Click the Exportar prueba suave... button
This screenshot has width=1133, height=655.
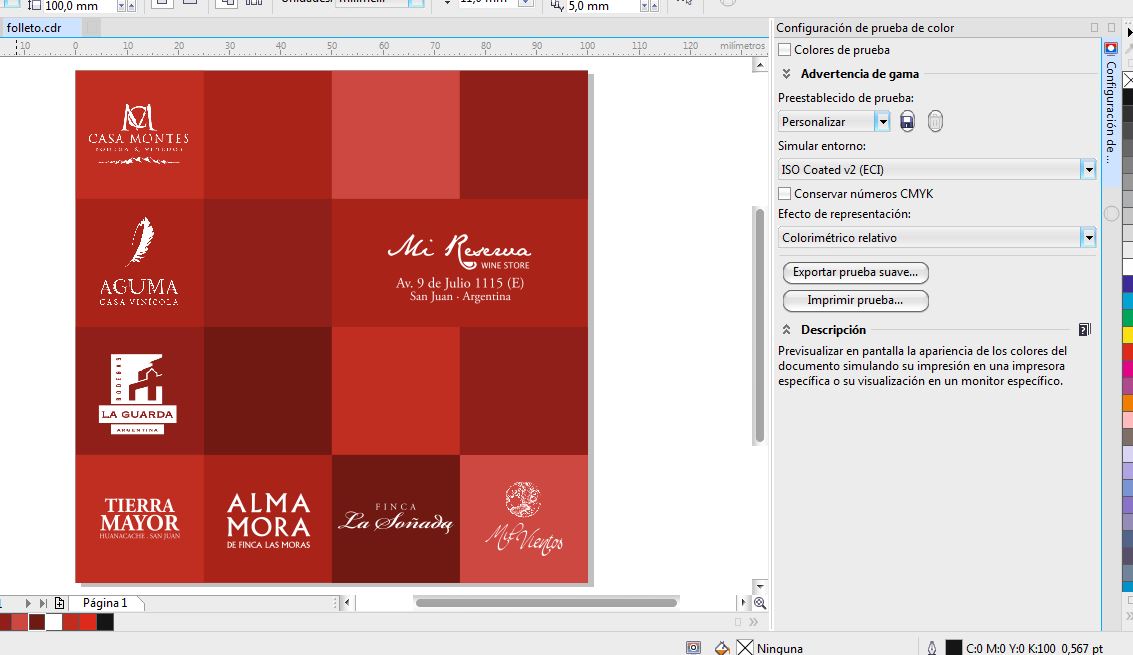point(856,273)
